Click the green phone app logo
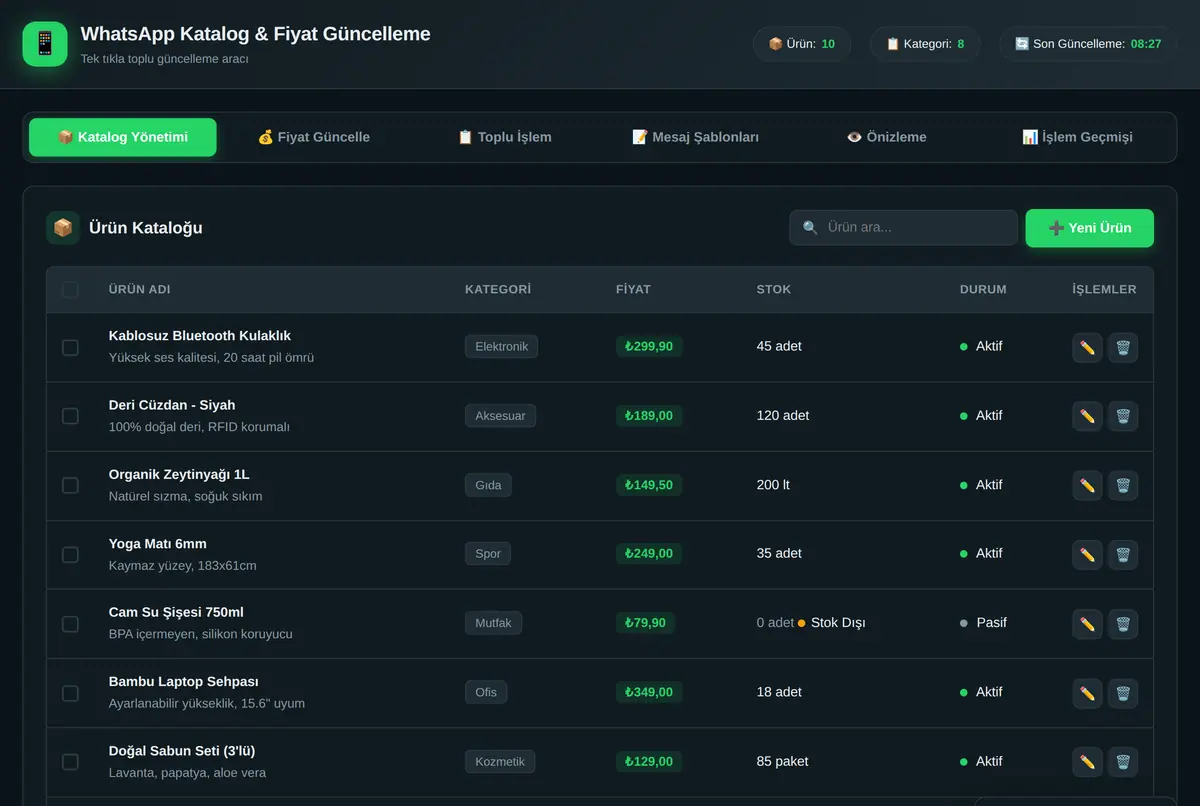The image size is (1200, 806). pos(45,44)
